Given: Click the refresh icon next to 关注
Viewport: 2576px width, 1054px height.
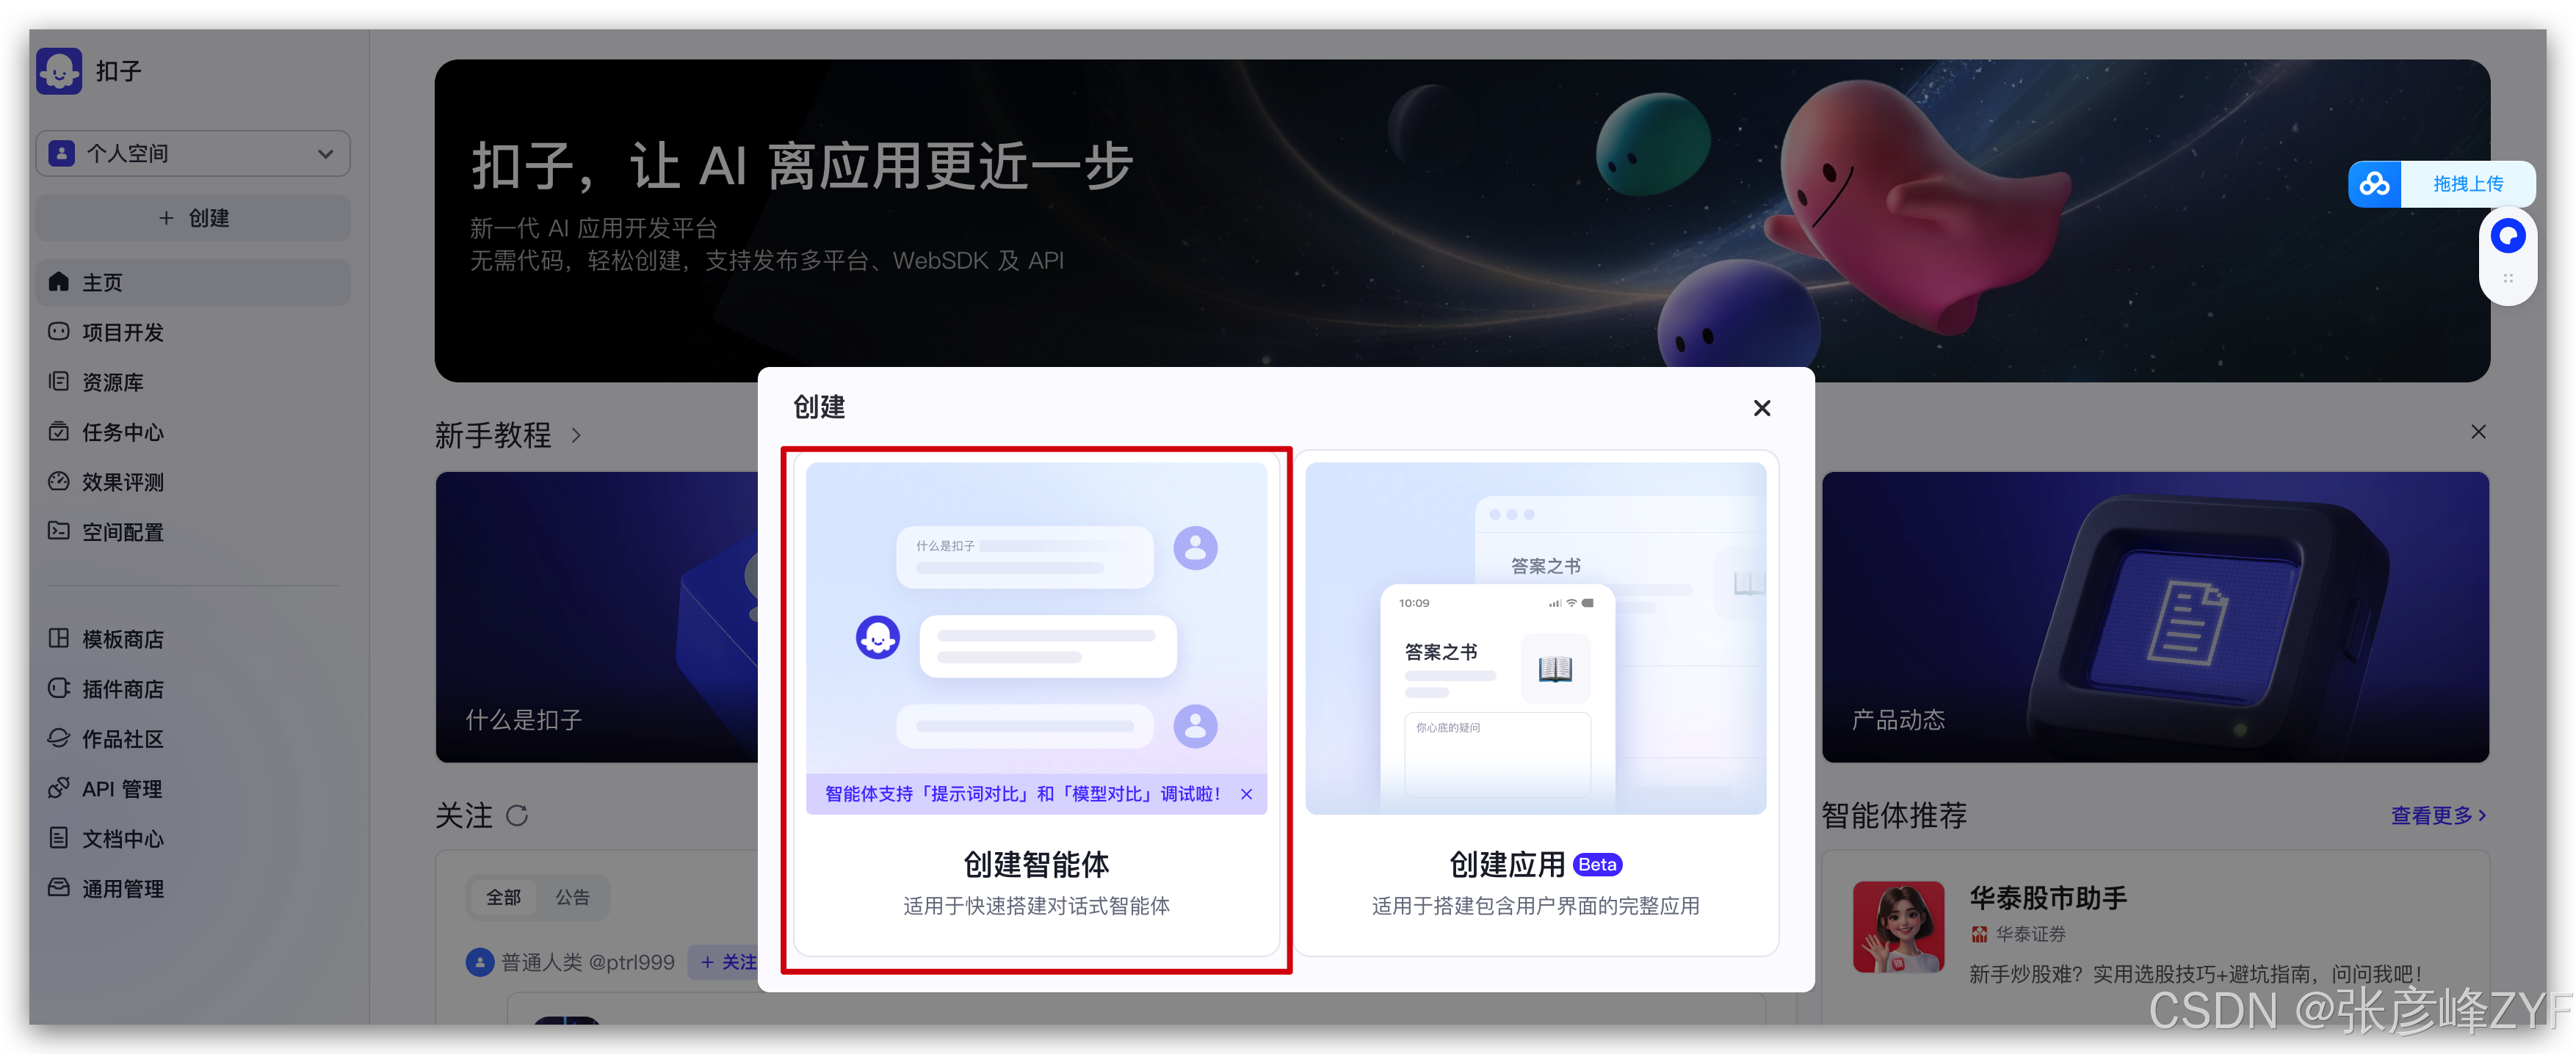Looking at the screenshot, I should (x=516, y=815).
